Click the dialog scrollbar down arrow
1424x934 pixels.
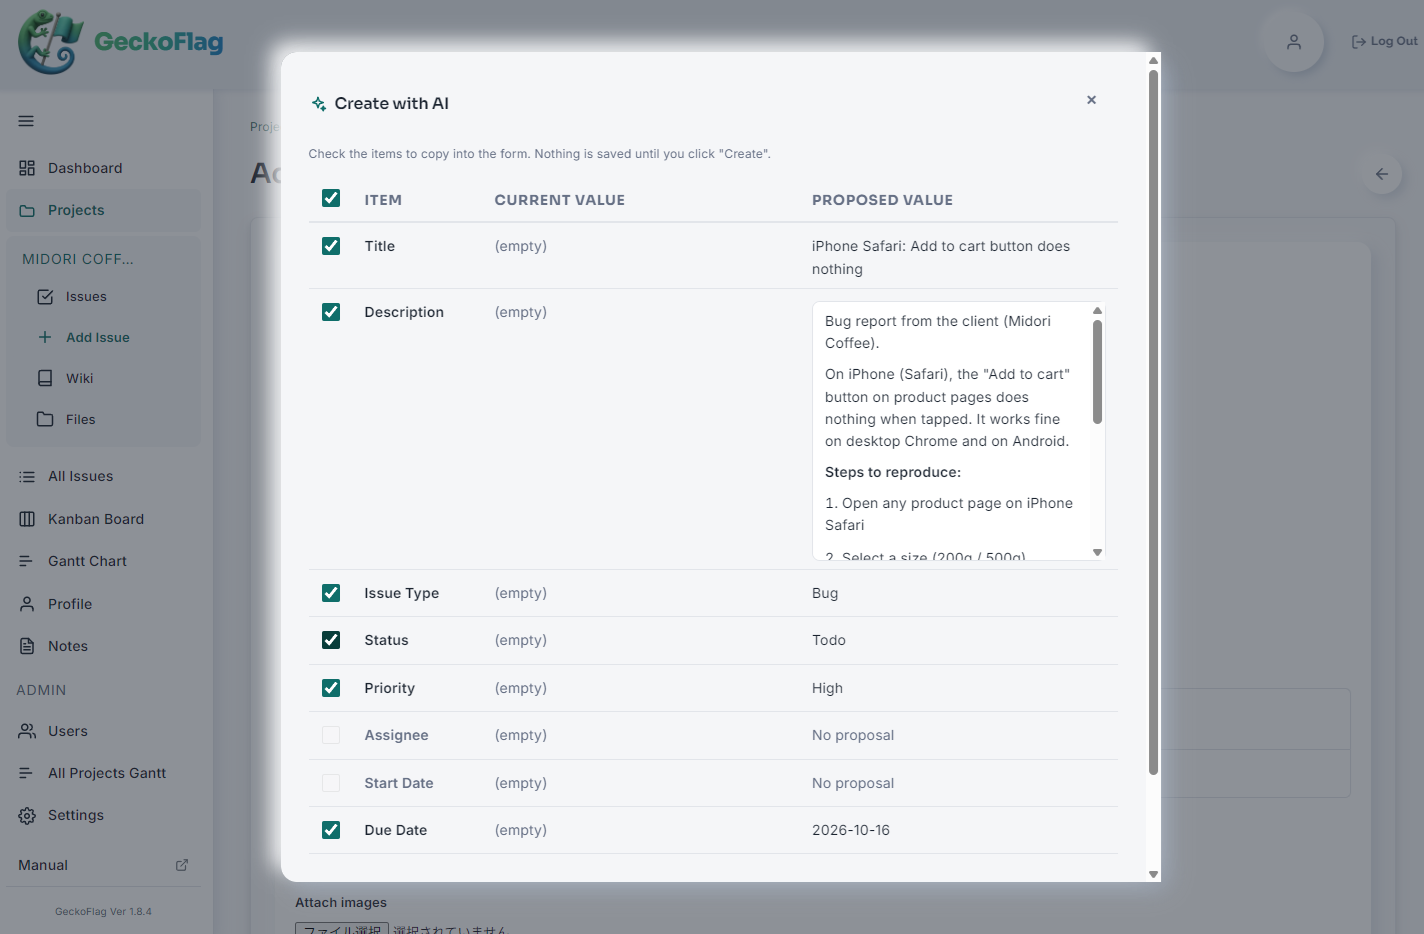[x=1153, y=874]
